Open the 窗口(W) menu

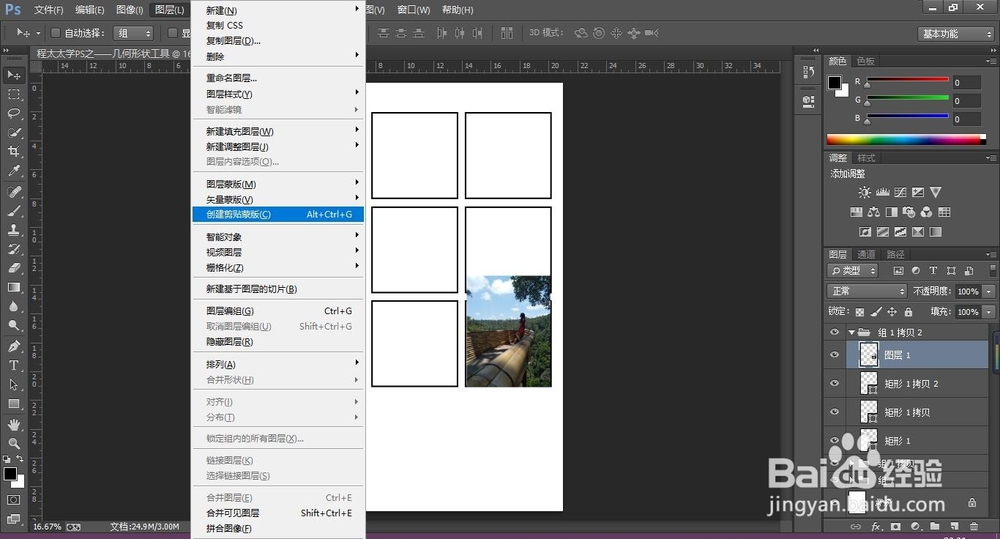(x=413, y=10)
